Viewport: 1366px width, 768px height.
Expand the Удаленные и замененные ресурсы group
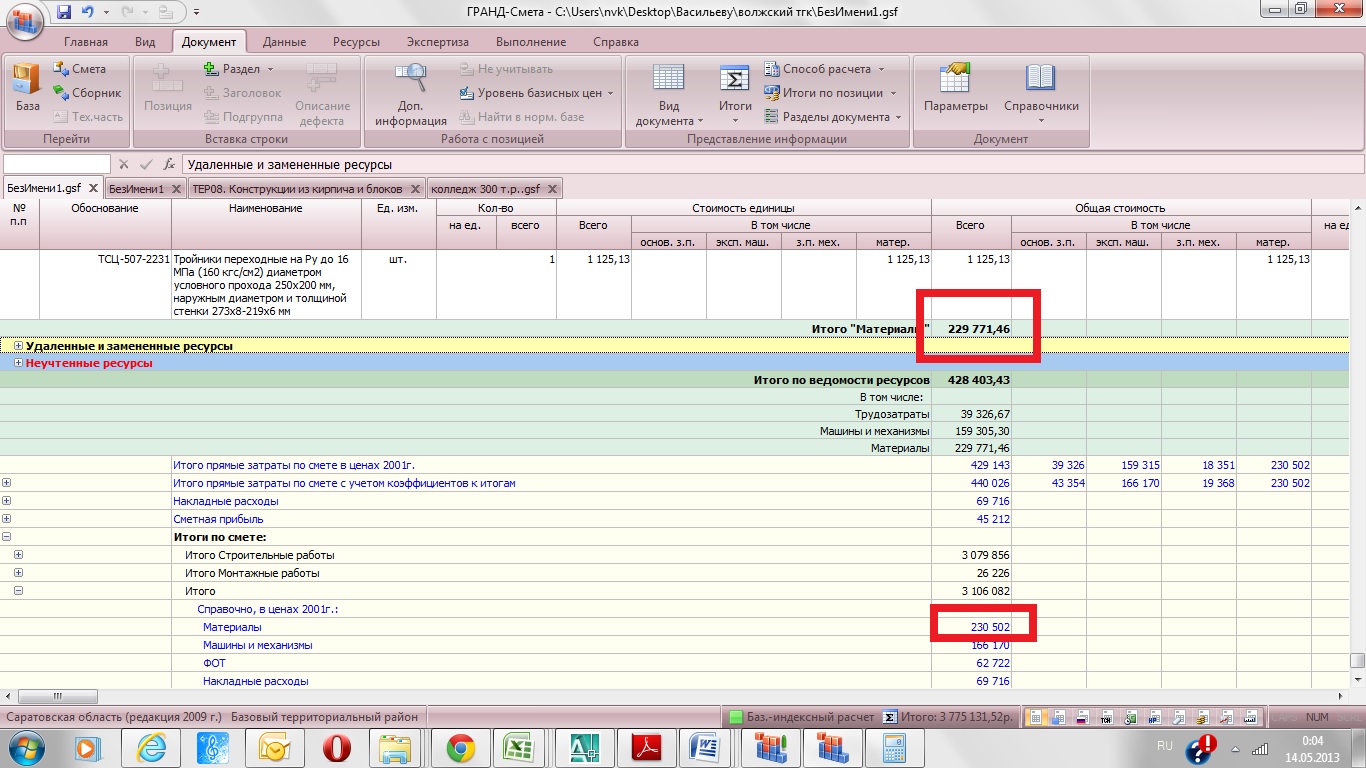point(19,346)
